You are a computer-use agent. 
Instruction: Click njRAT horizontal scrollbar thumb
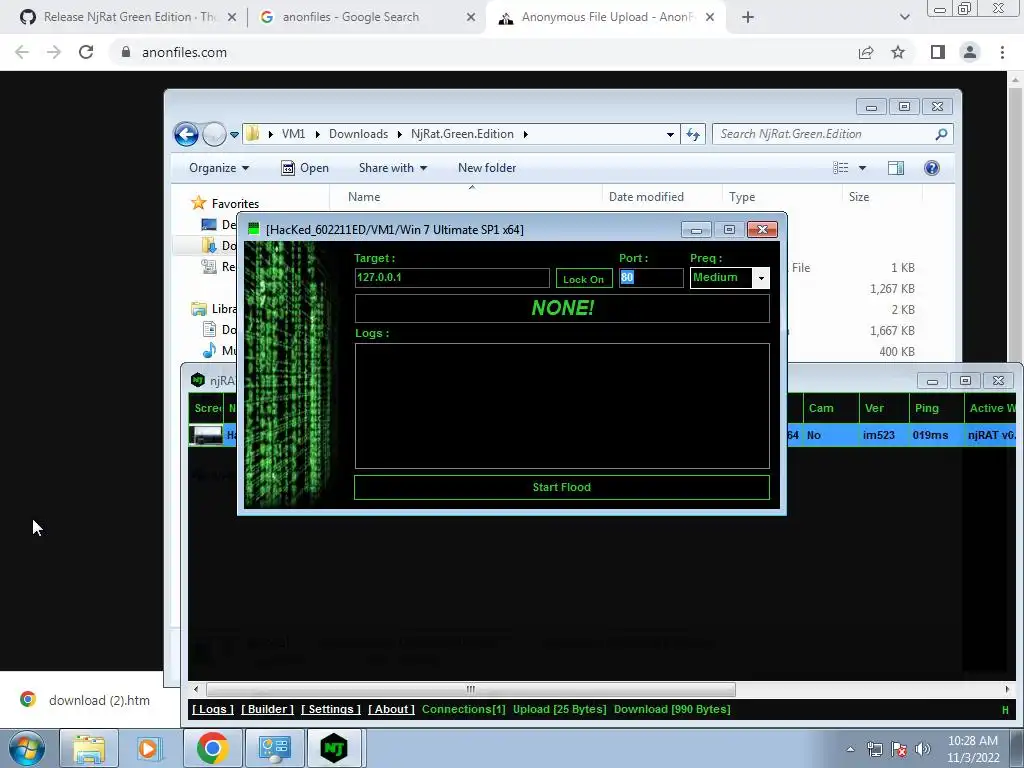[471, 689]
